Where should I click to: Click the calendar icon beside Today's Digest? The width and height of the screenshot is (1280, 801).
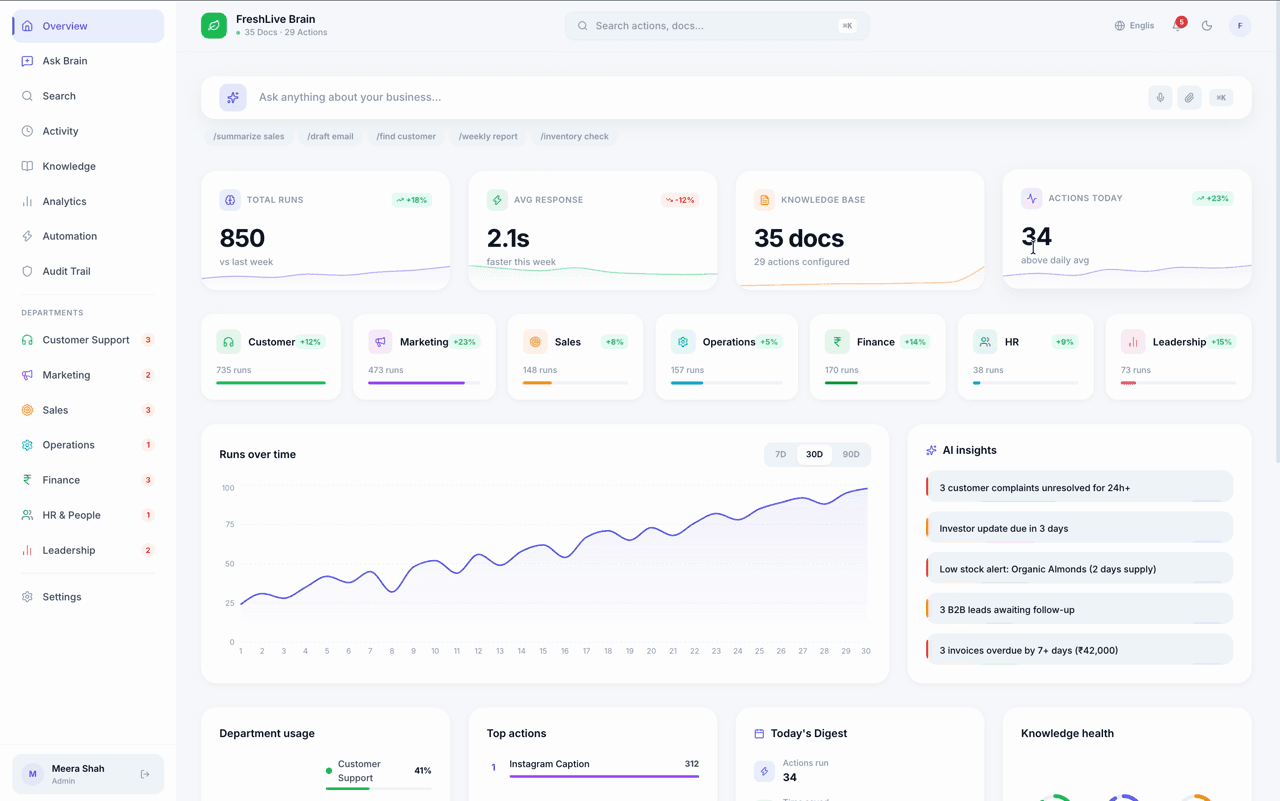[x=759, y=734]
